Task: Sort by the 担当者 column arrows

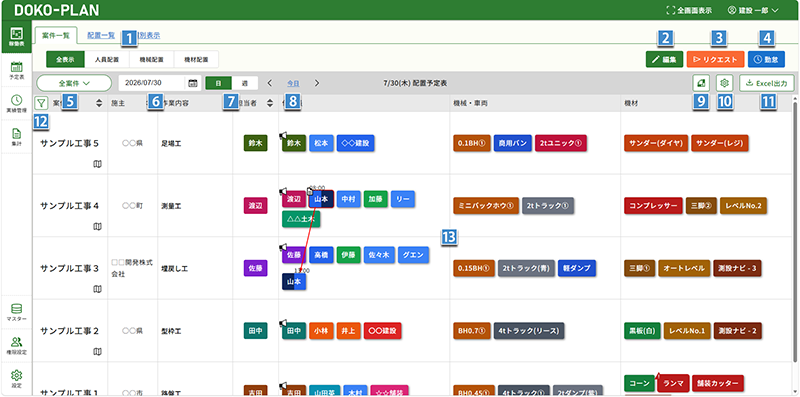Action: coord(269,103)
